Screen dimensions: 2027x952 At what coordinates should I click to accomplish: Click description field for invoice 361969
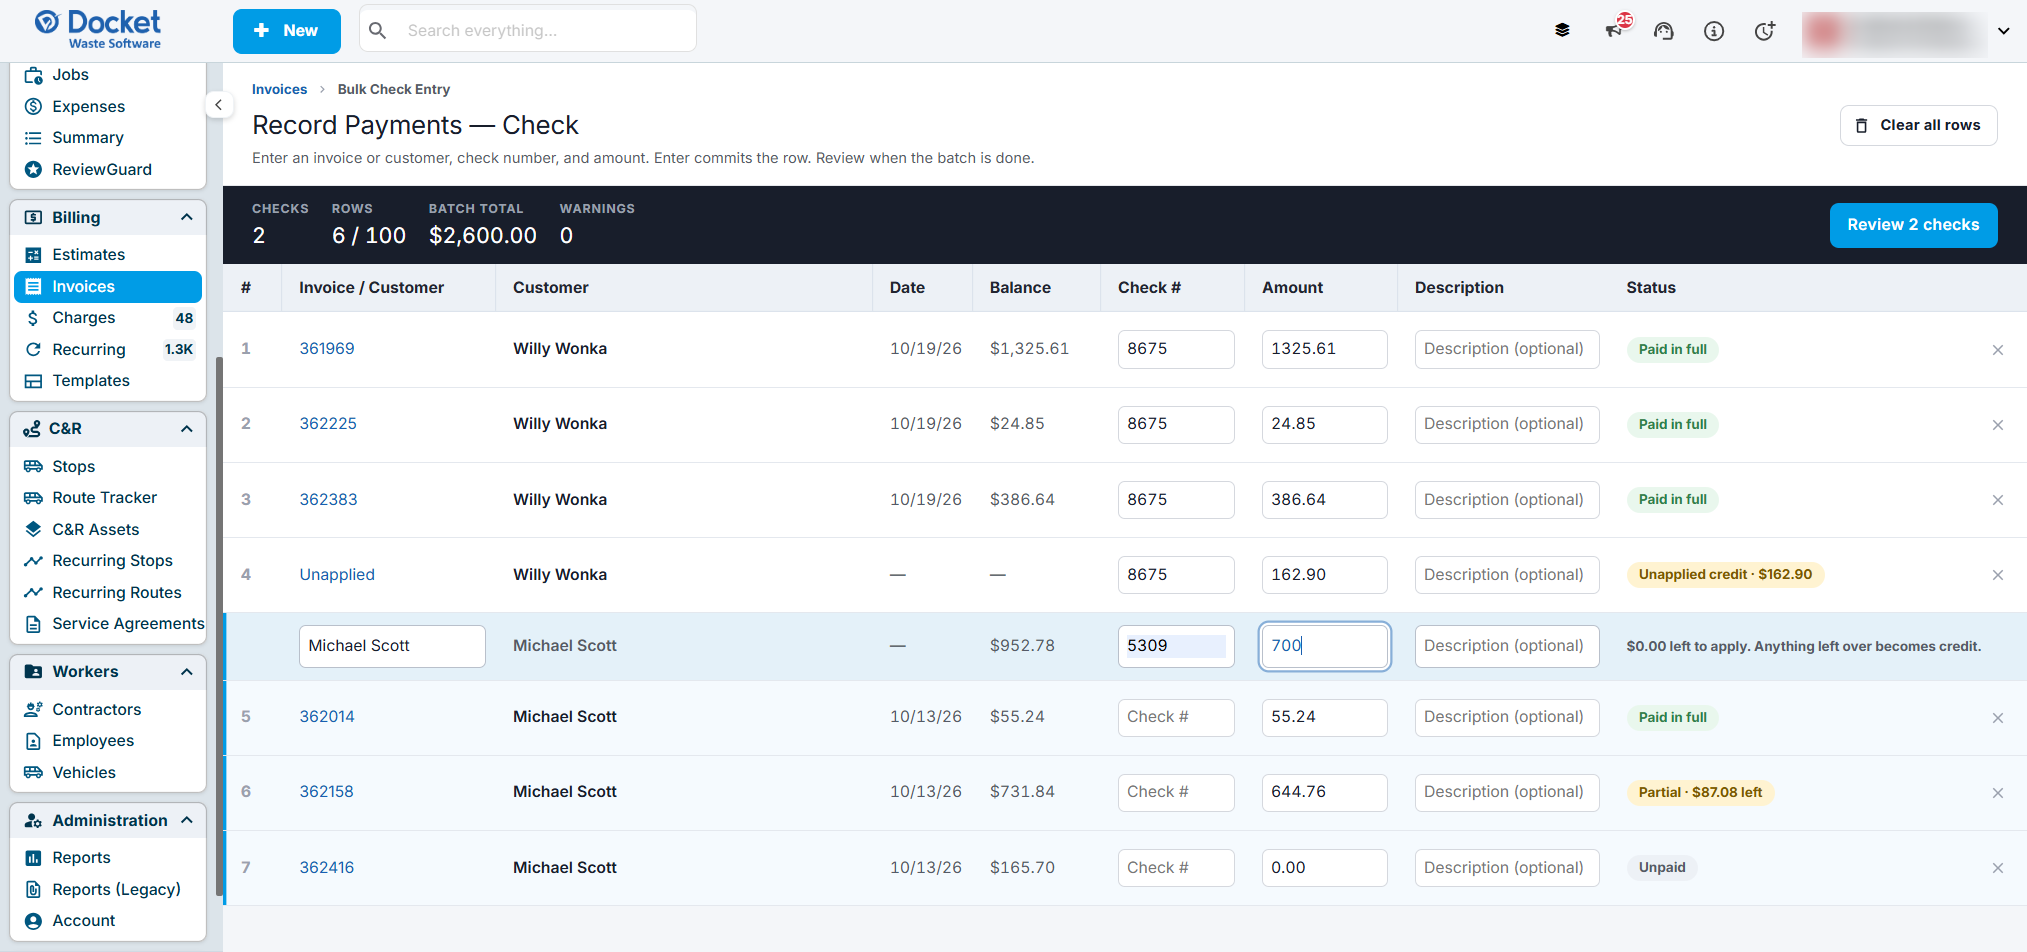(x=1507, y=349)
